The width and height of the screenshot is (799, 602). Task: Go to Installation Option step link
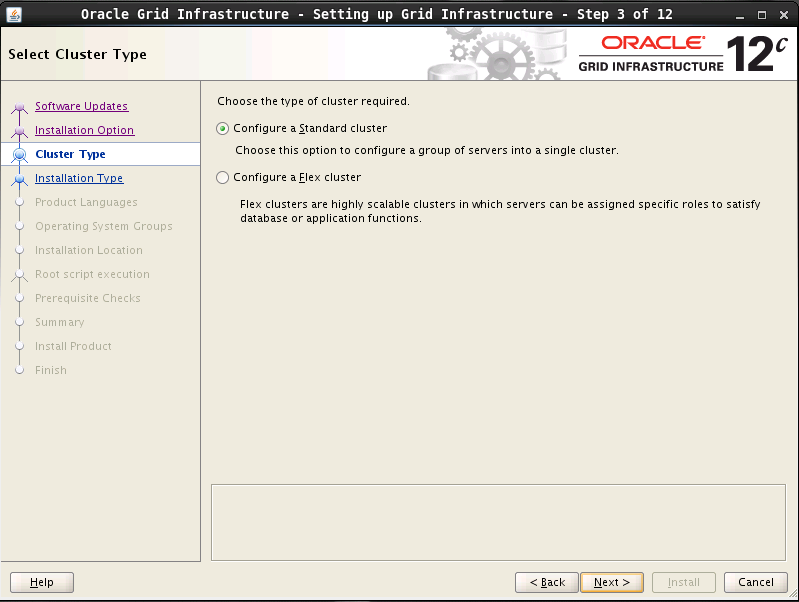click(x=84, y=130)
